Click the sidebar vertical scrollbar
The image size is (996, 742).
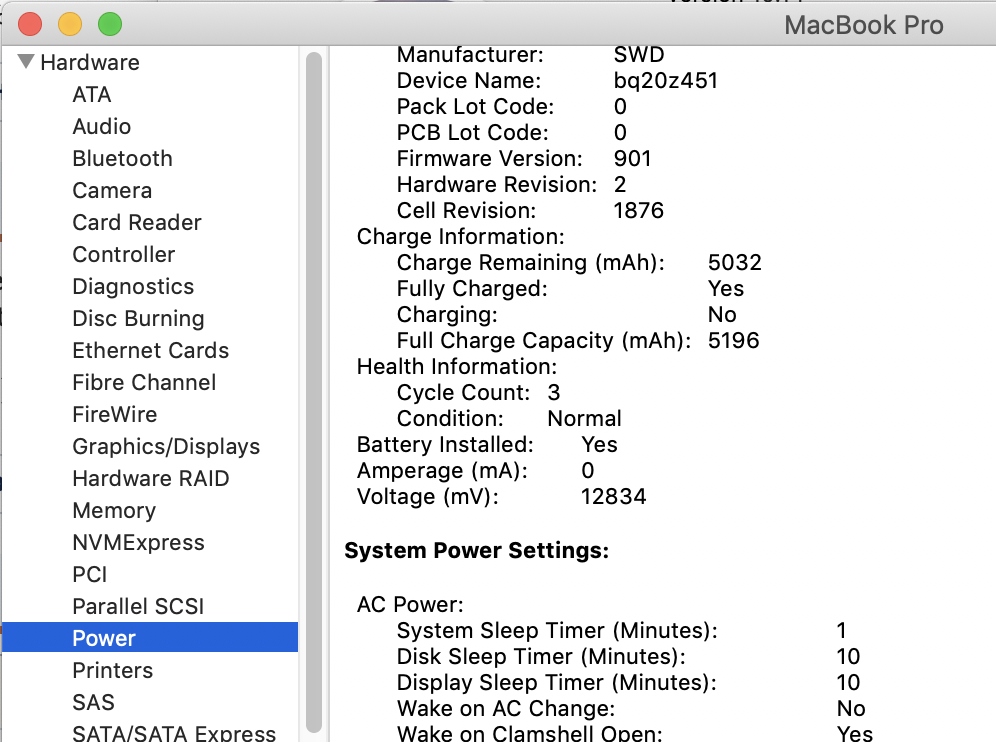click(314, 390)
